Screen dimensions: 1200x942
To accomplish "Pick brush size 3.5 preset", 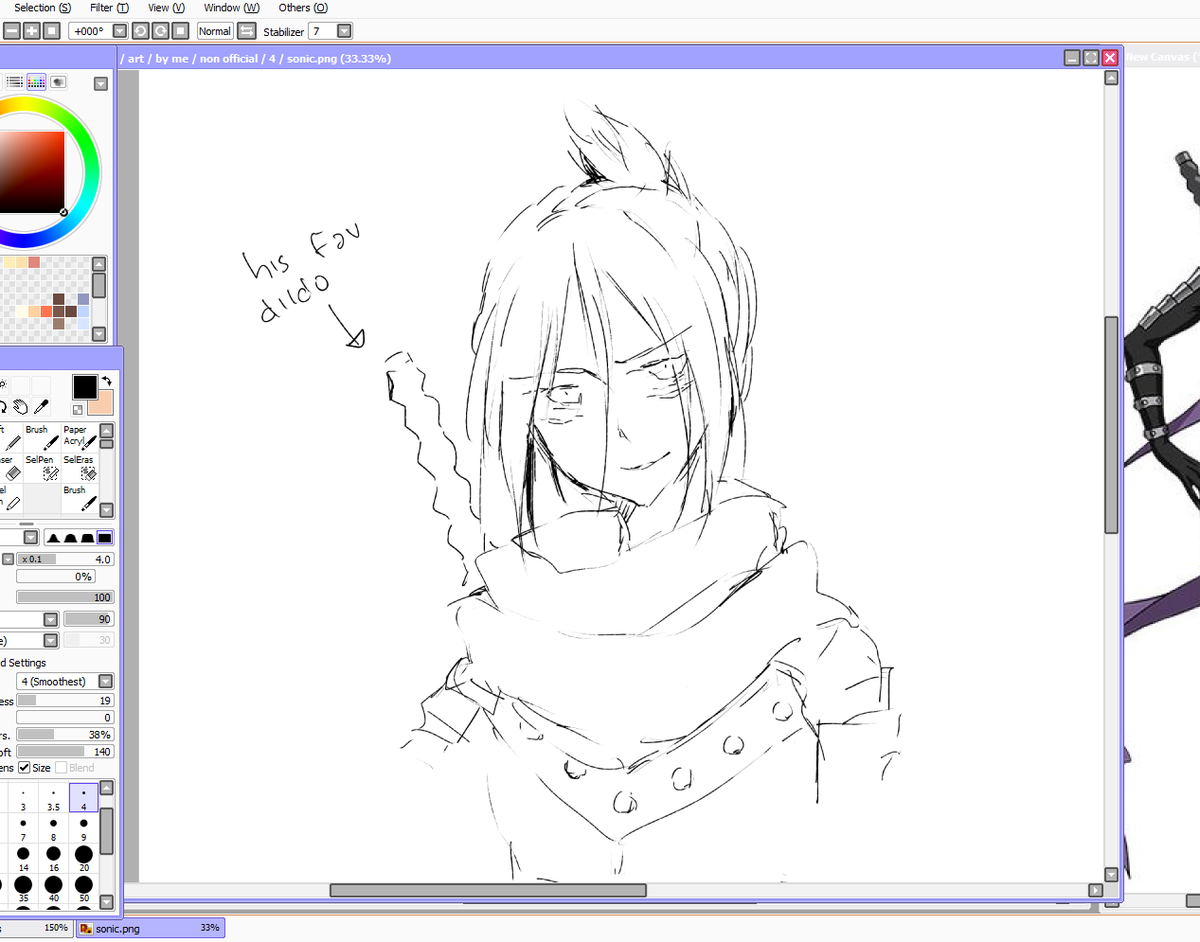I will coord(53,798).
